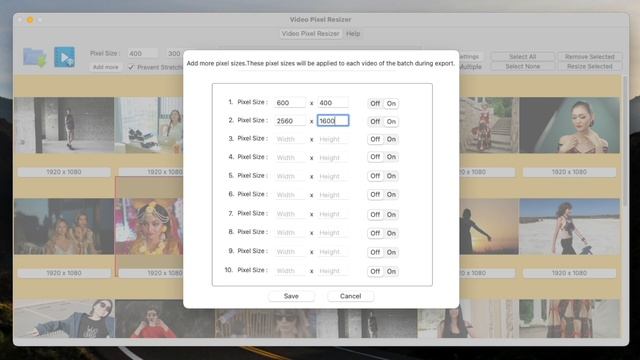This screenshot has height=360, width=640.
Task: Open the Help menu
Action: [353, 33]
